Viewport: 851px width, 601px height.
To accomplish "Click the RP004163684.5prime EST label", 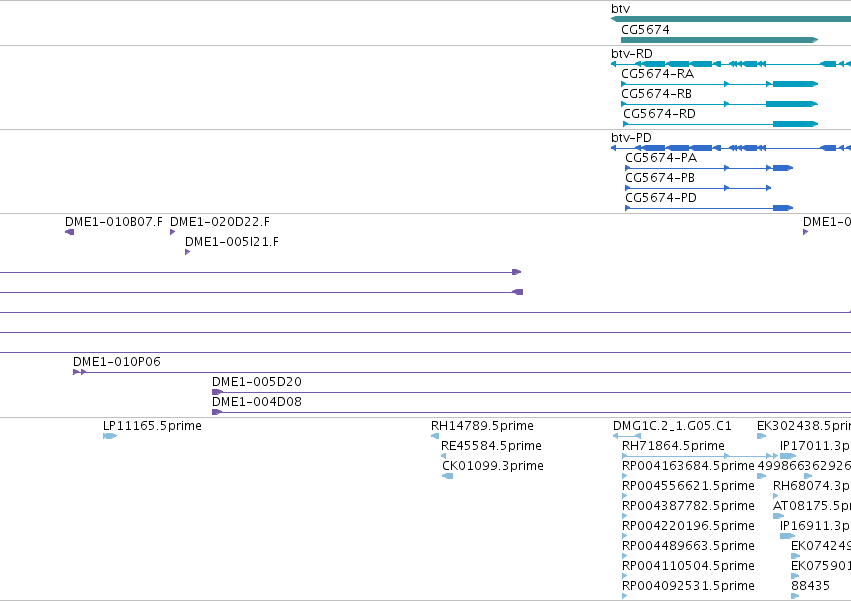I will tap(688, 466).
